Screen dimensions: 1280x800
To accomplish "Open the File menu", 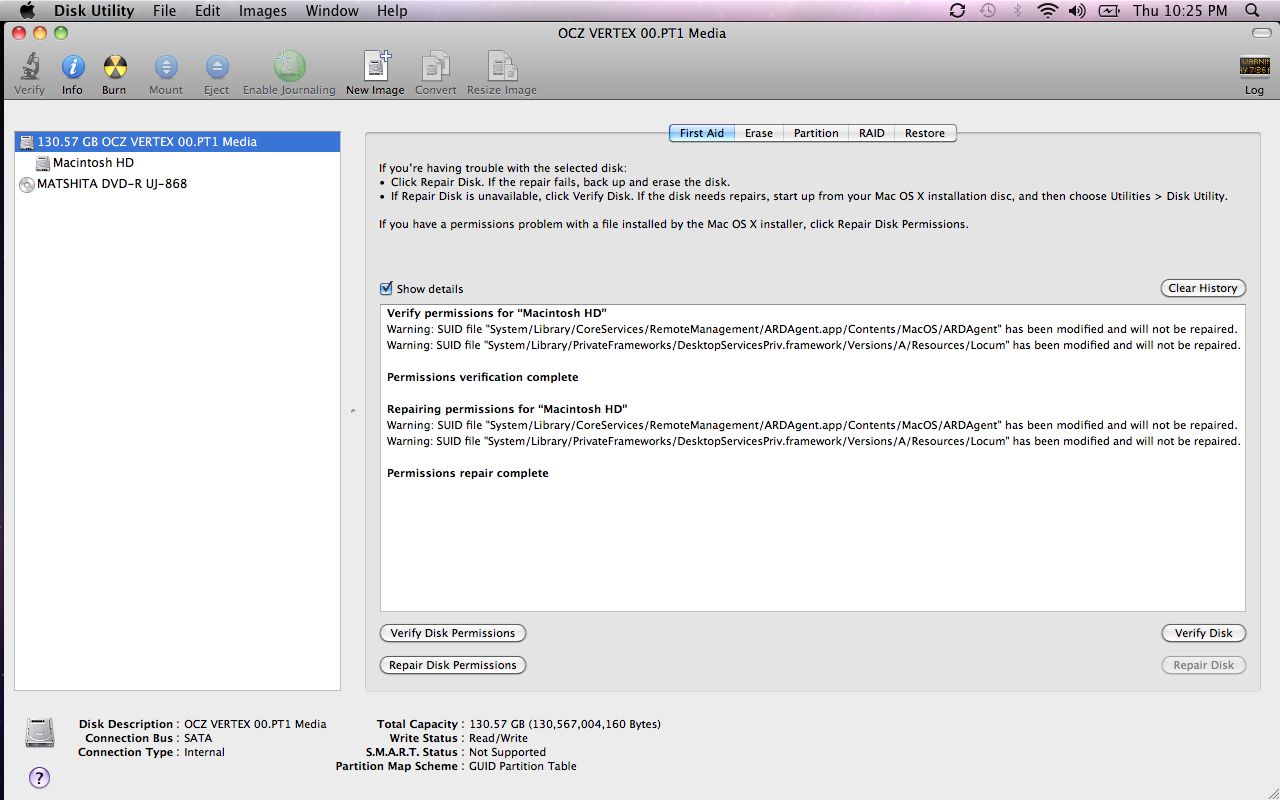I will tap(164, 11).
